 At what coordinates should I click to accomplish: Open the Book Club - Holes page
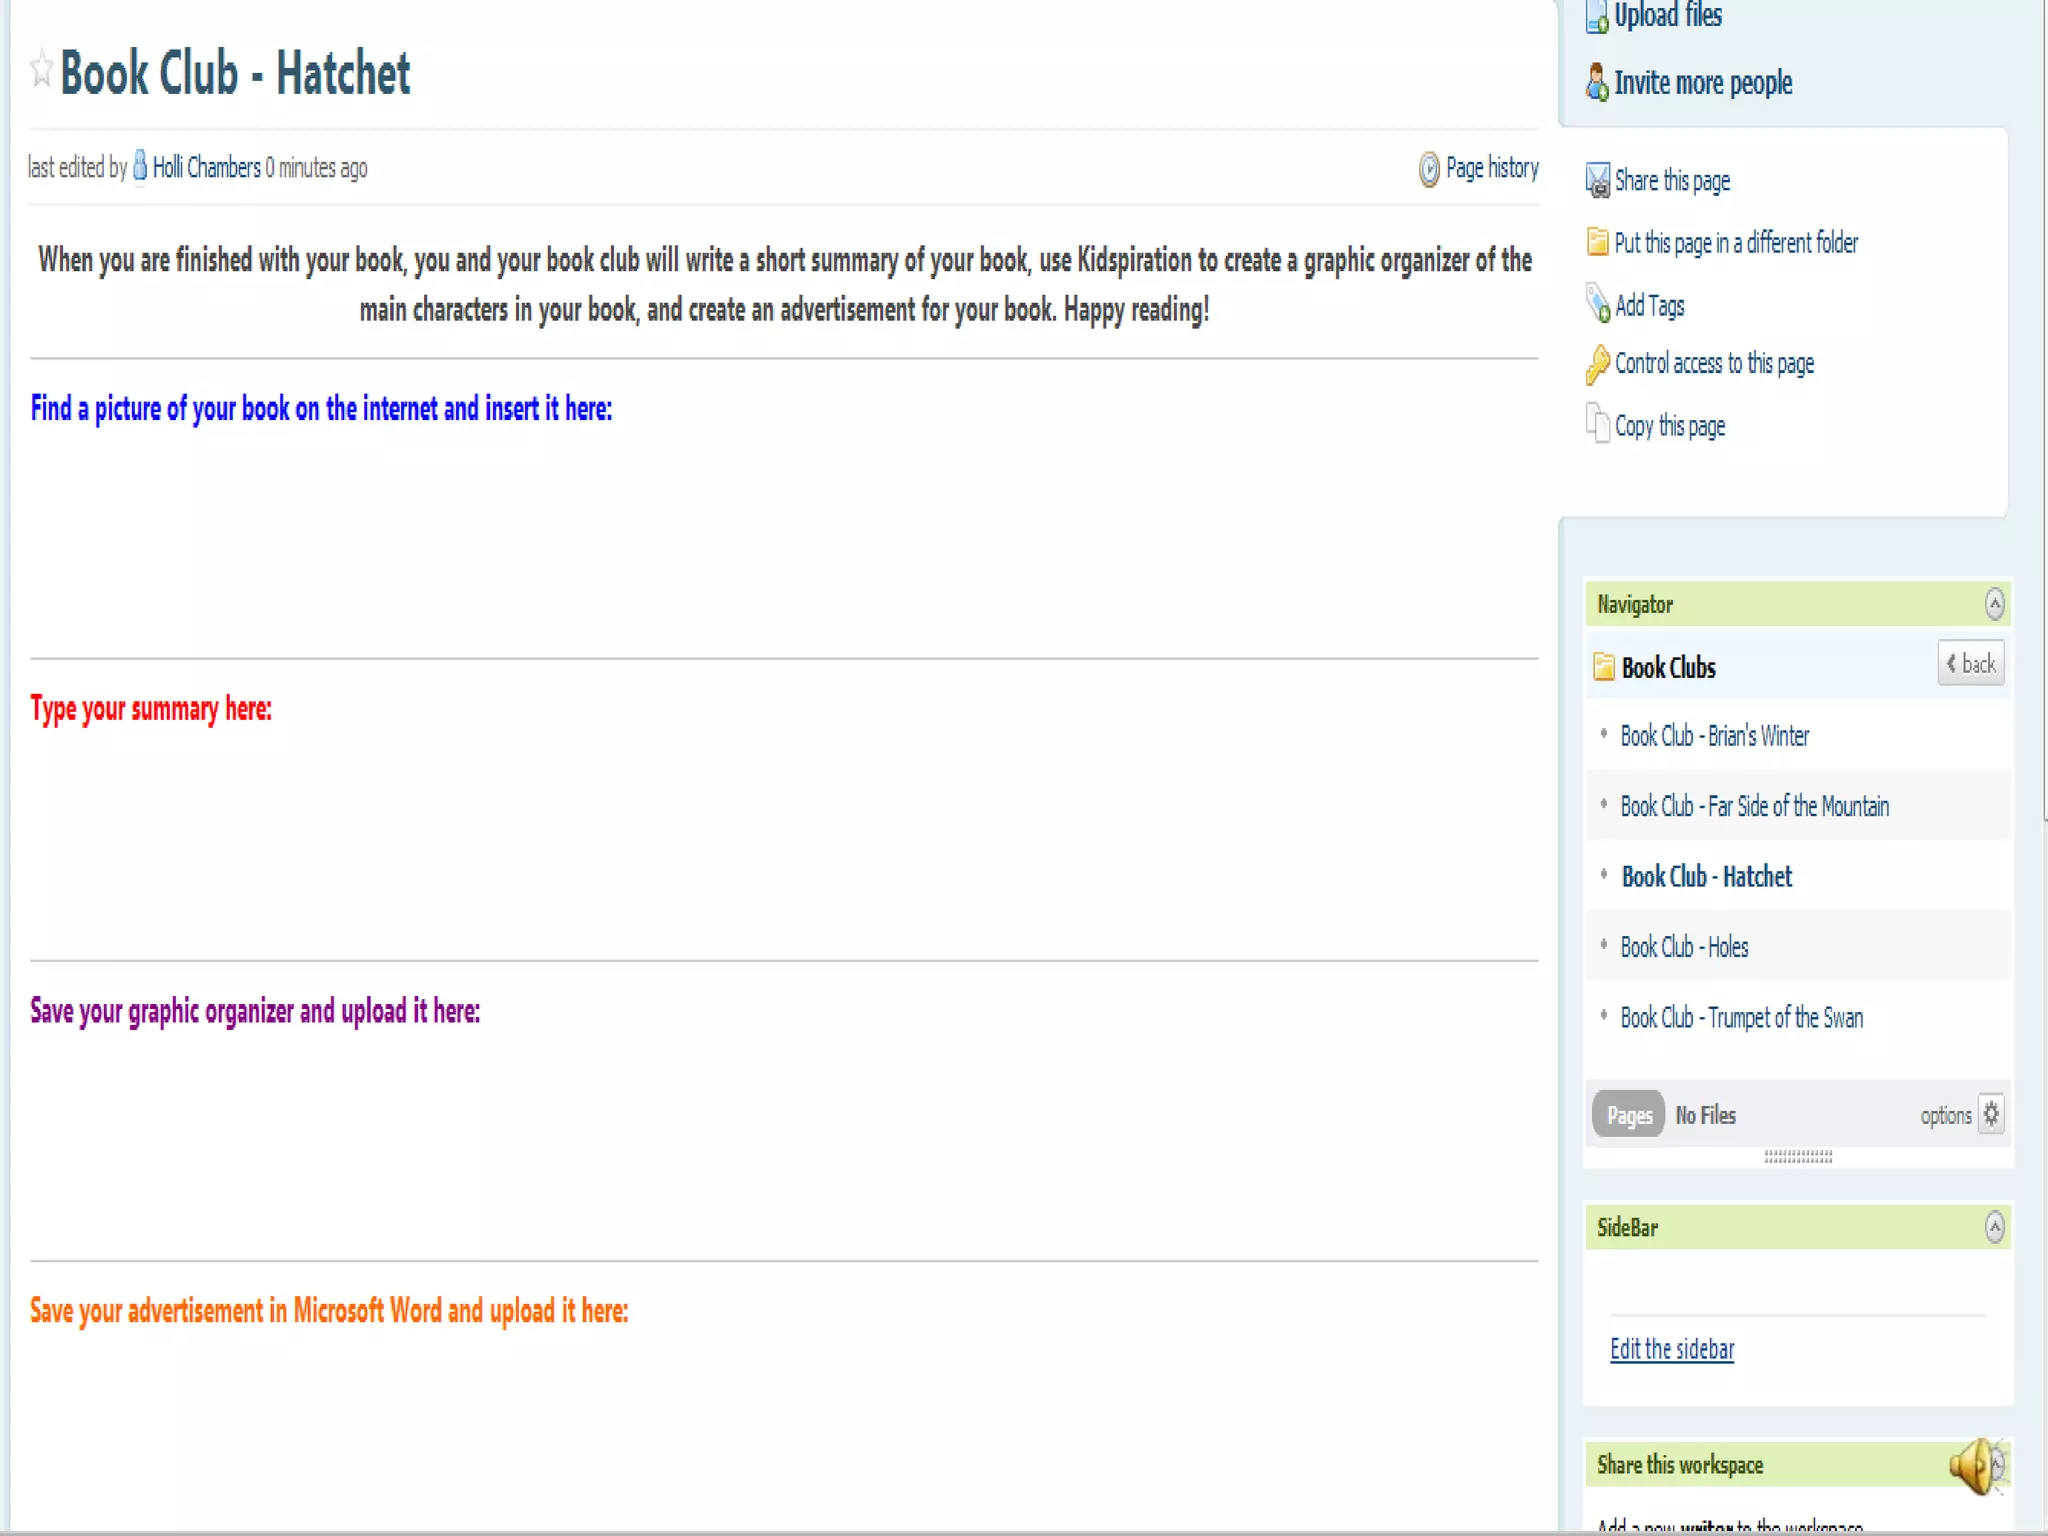[x=1684, y=947]
